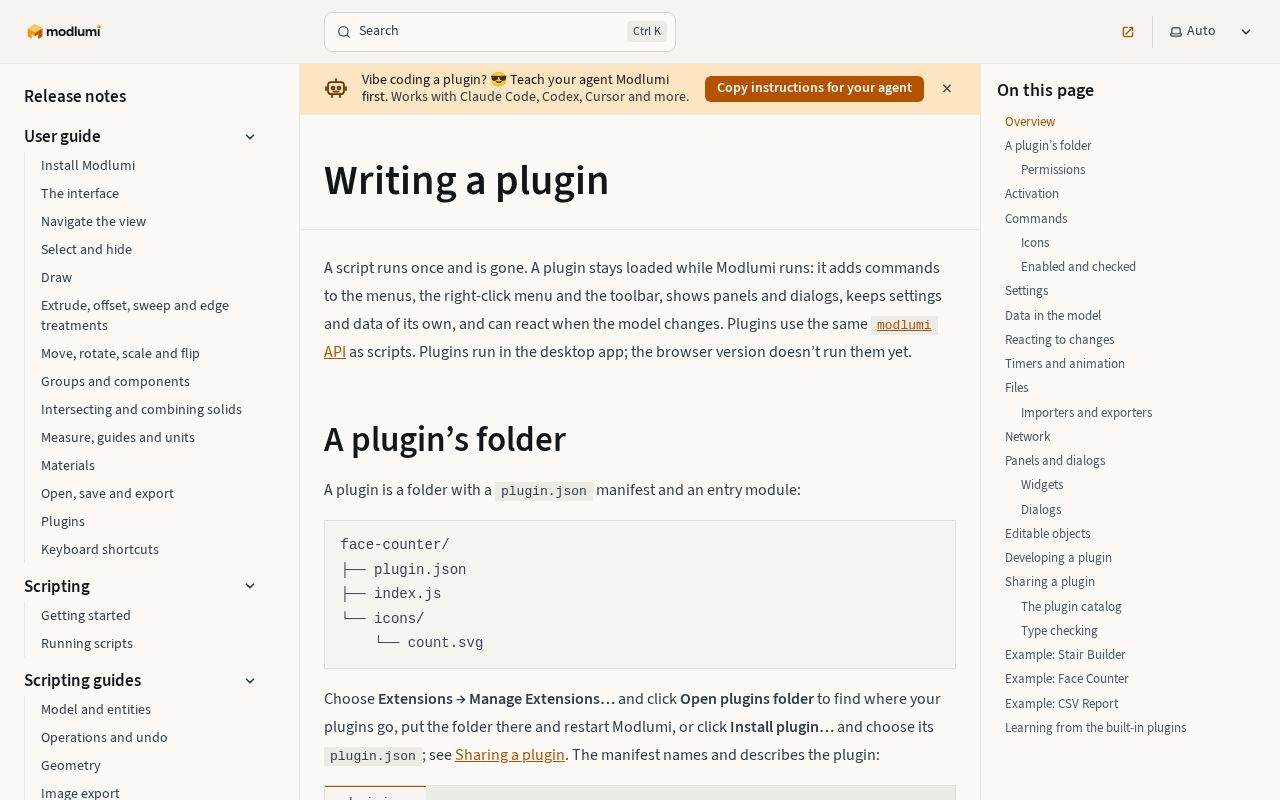
Task: Jump to Widgets section
Action: coord(1042,485)
